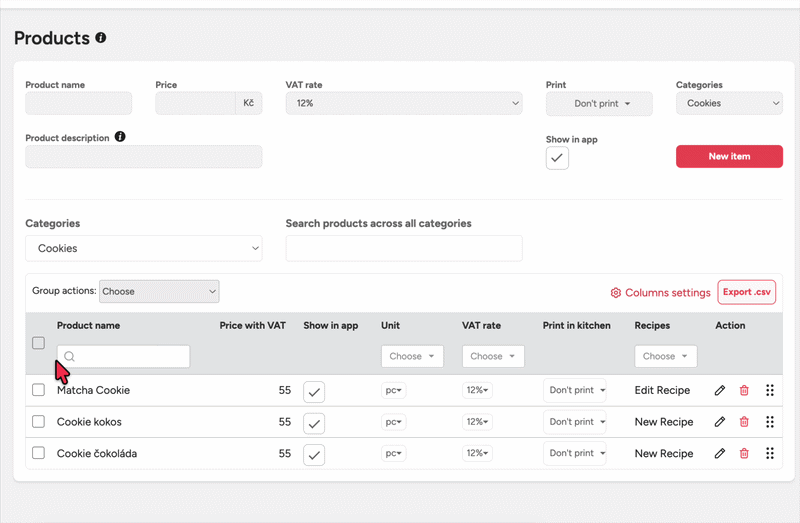
Task: Click the Search products across all categories field
Action: pyautogui.click(x=404, y=248)
